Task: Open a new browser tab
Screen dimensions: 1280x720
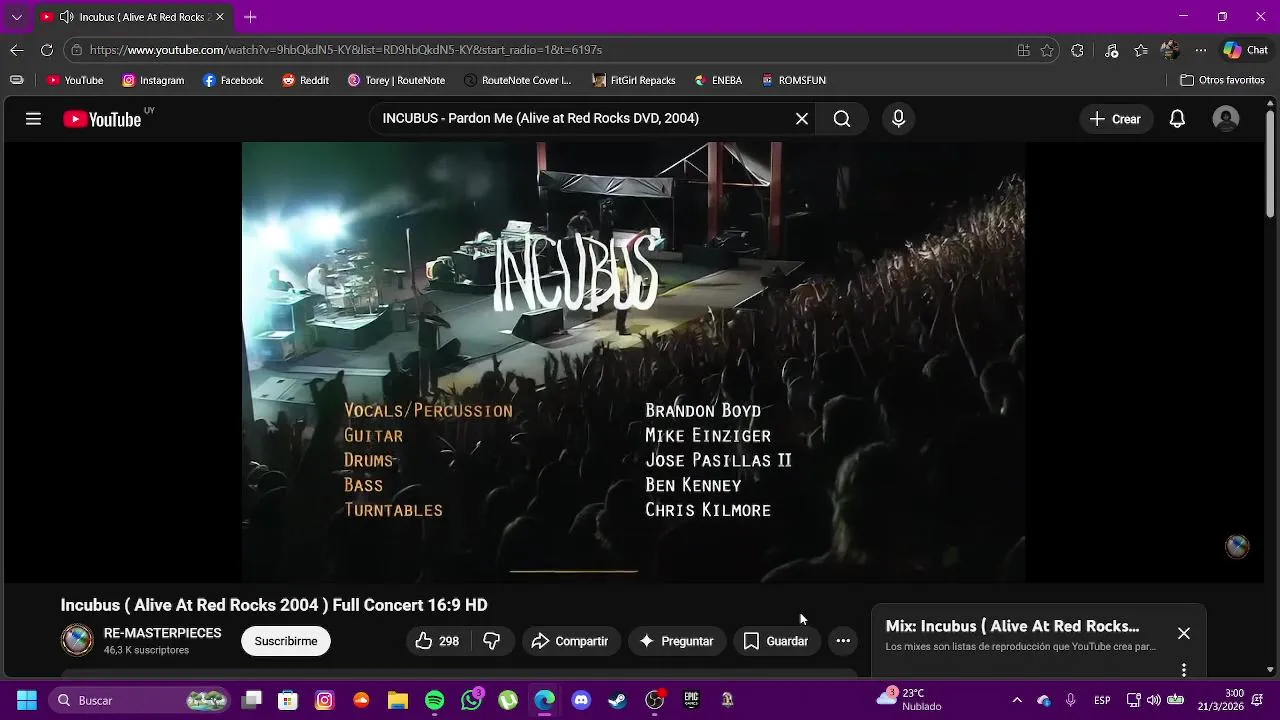Action: (x=250, y=17)
